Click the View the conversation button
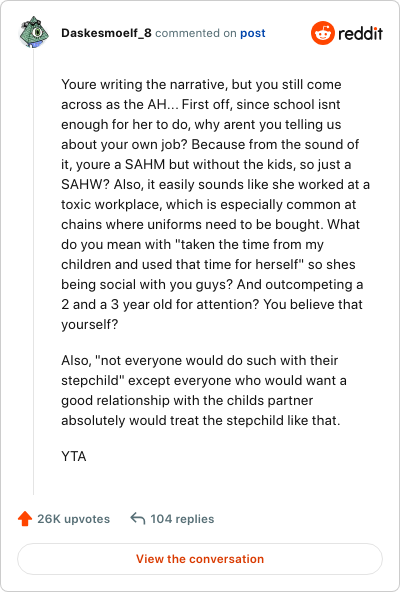Screen dimensions: 400x592 coord(200,559)
